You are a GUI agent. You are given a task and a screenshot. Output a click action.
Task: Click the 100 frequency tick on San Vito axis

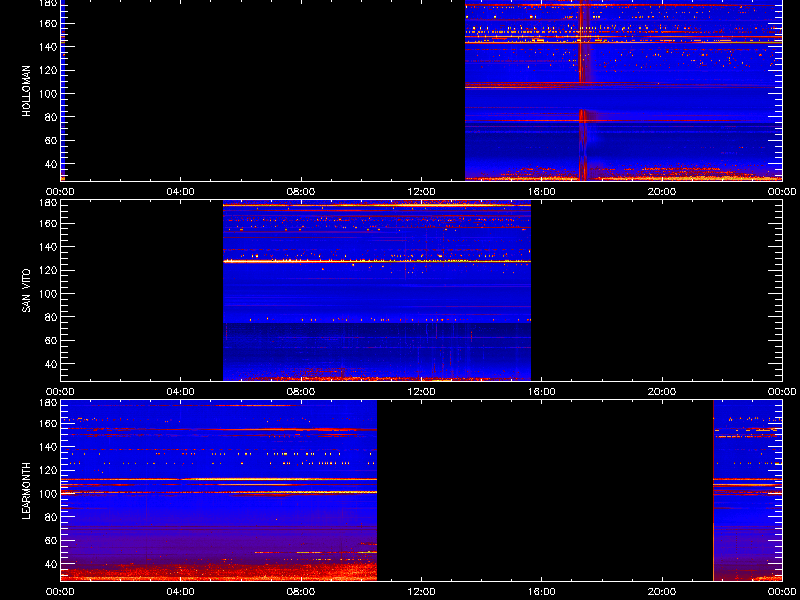click(x=47, y=294)
